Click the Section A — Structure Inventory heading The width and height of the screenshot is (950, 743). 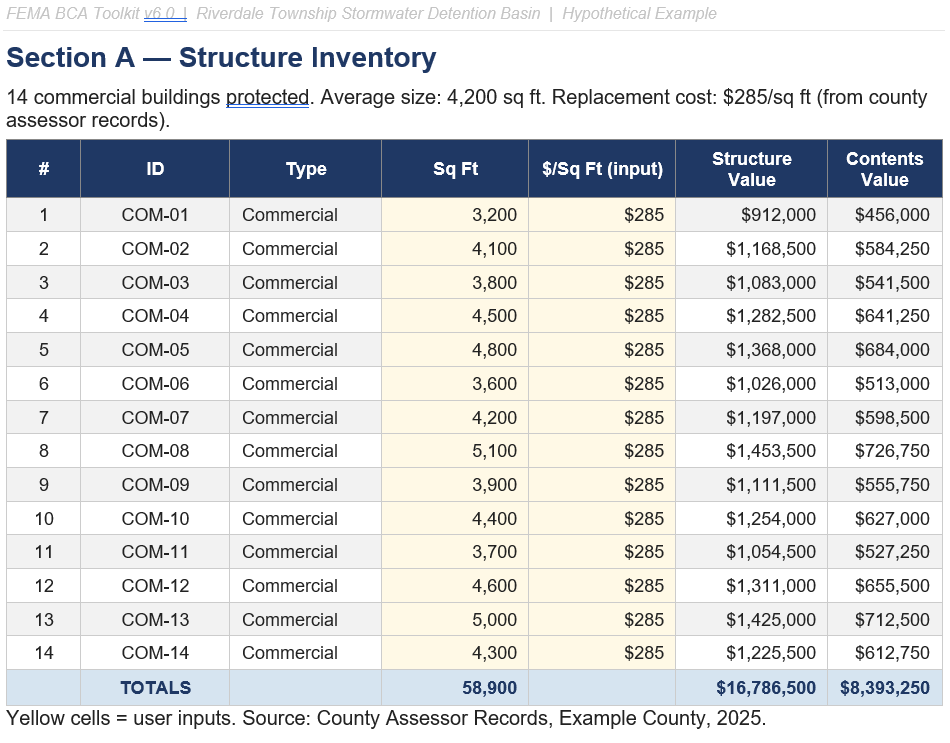tap(221, 58)
